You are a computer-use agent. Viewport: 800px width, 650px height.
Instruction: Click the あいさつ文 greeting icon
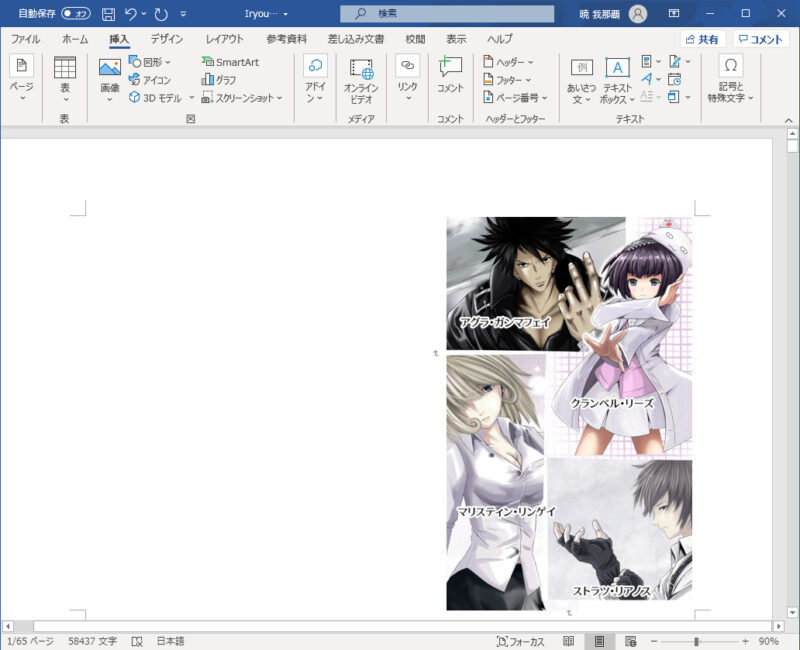[582, 81]
